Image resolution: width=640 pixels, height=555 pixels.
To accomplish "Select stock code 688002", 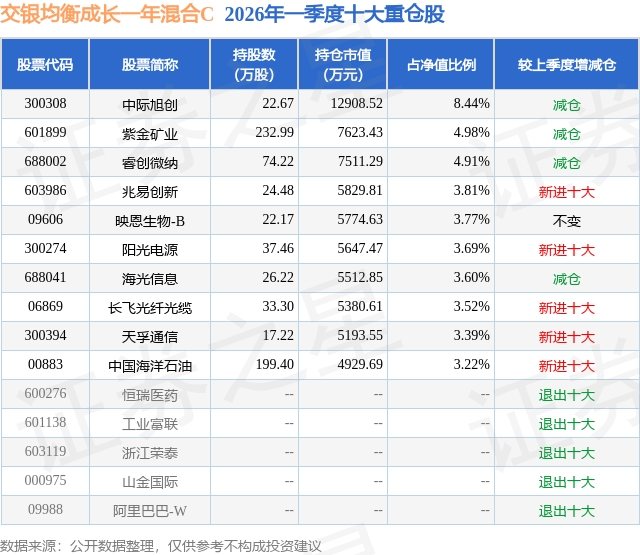I will coord(45,162).
